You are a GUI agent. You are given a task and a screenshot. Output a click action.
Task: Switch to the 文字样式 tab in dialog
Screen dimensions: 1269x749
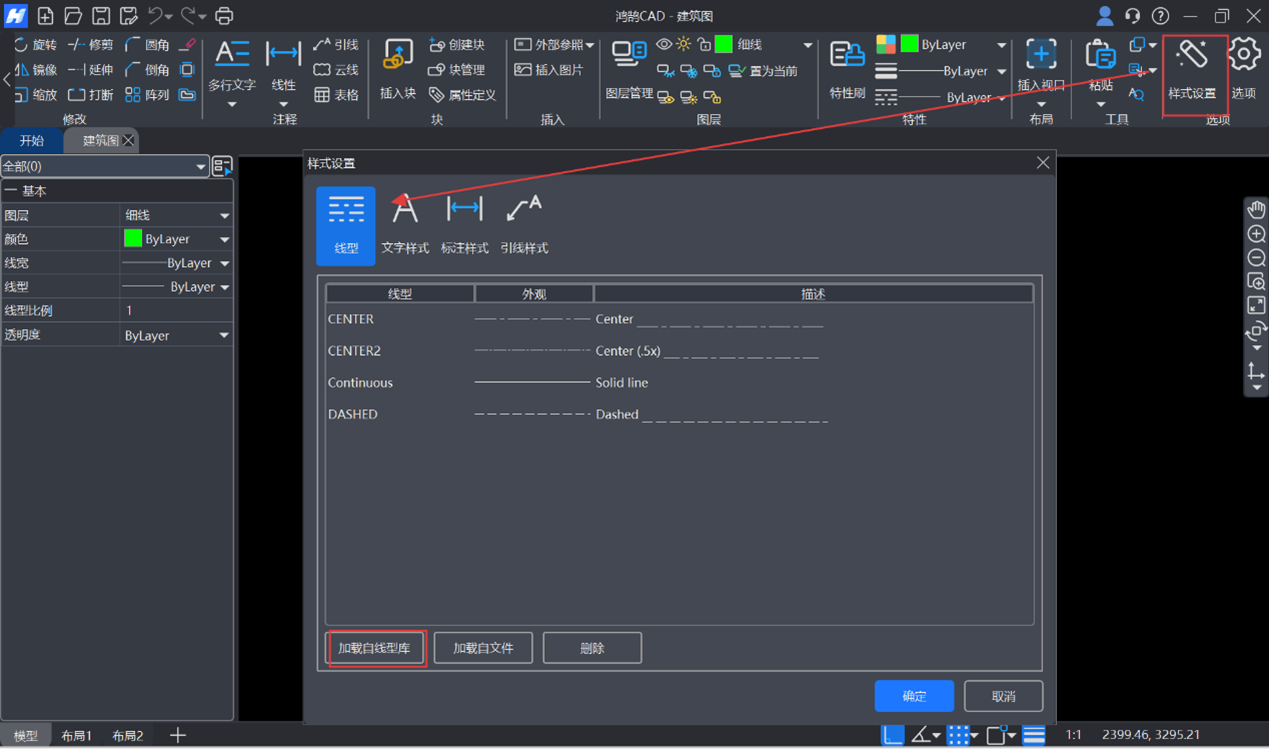click(405, 225)
